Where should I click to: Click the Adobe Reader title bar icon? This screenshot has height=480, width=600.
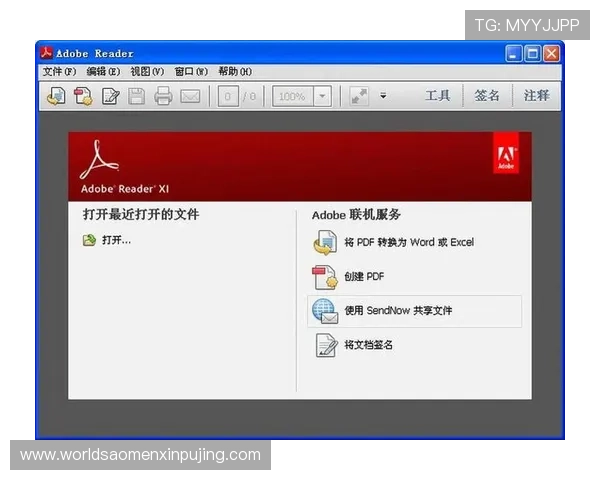tap(46, 53)
